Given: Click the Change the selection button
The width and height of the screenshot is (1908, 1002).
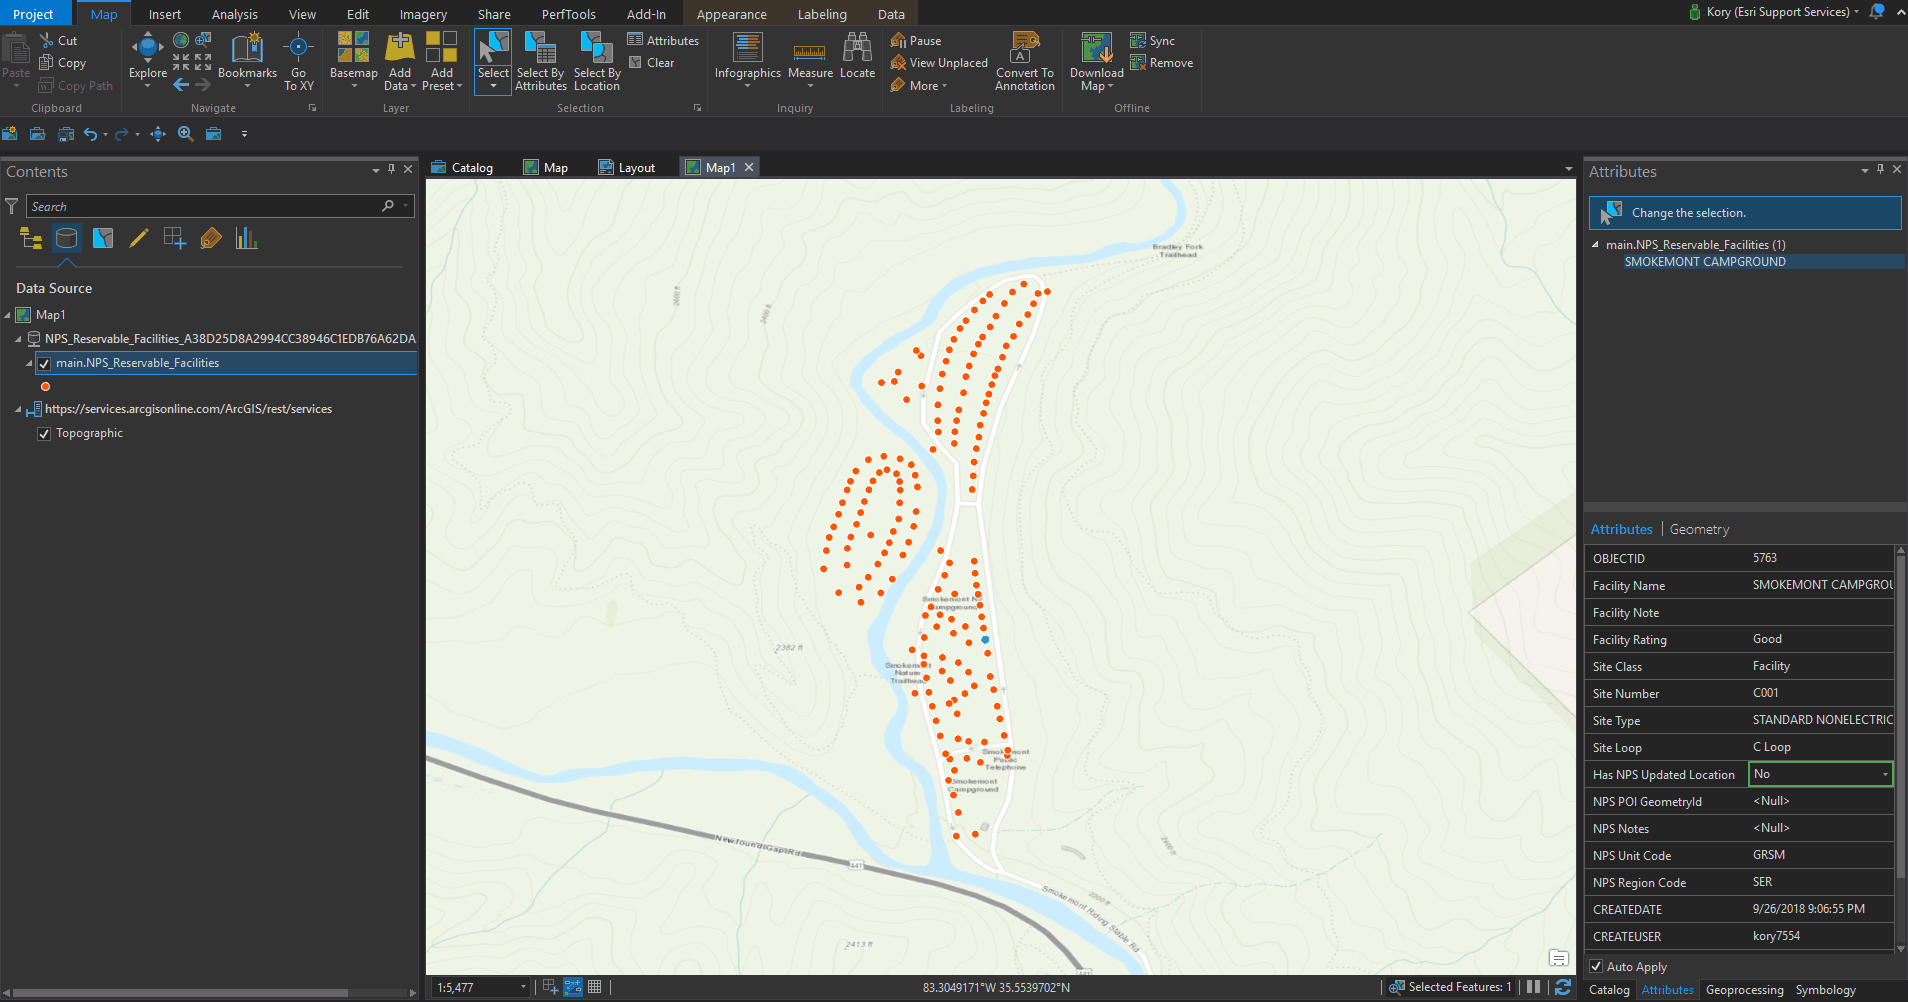Looking at the screenshot, I should click(1745, 213).
